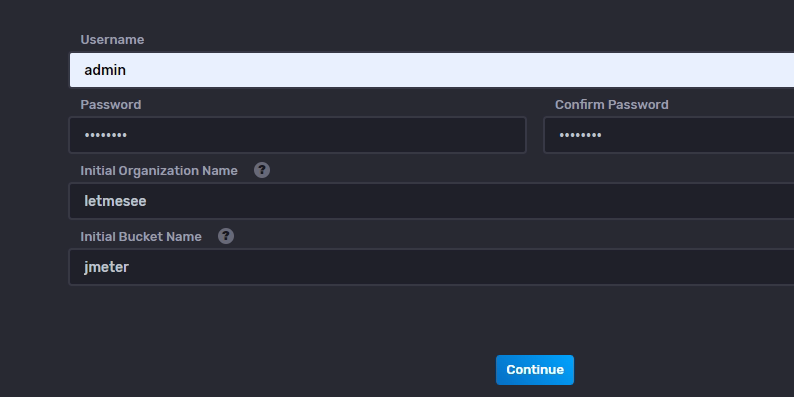Image resolution: width=794 pixels, height=397 pixels.
Task: Click the Username label text
Action: coord(112,39)
